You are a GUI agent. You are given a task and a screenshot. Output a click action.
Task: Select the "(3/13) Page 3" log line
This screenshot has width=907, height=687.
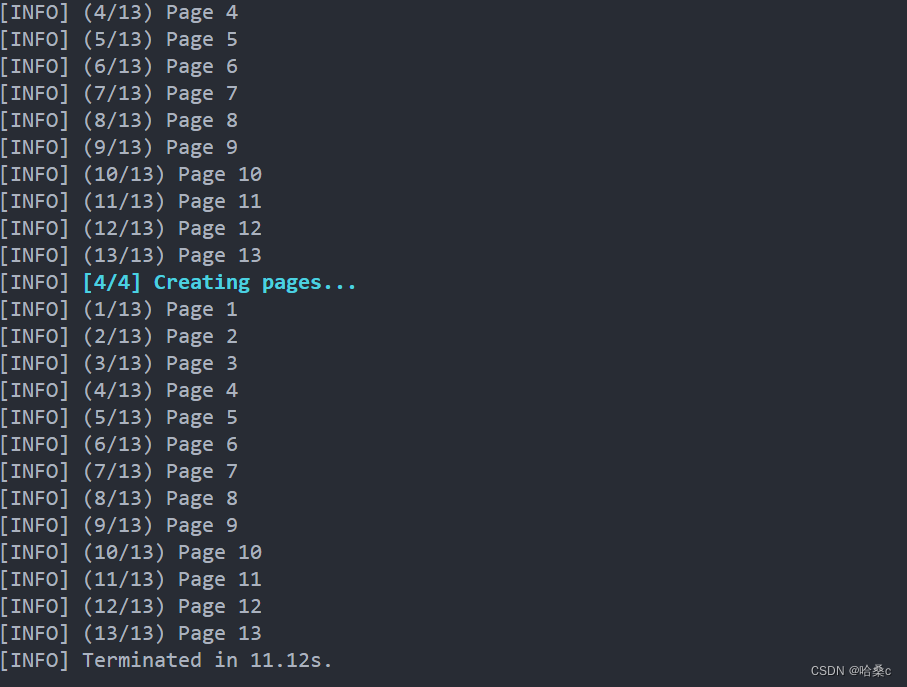(x=160, y=364)
